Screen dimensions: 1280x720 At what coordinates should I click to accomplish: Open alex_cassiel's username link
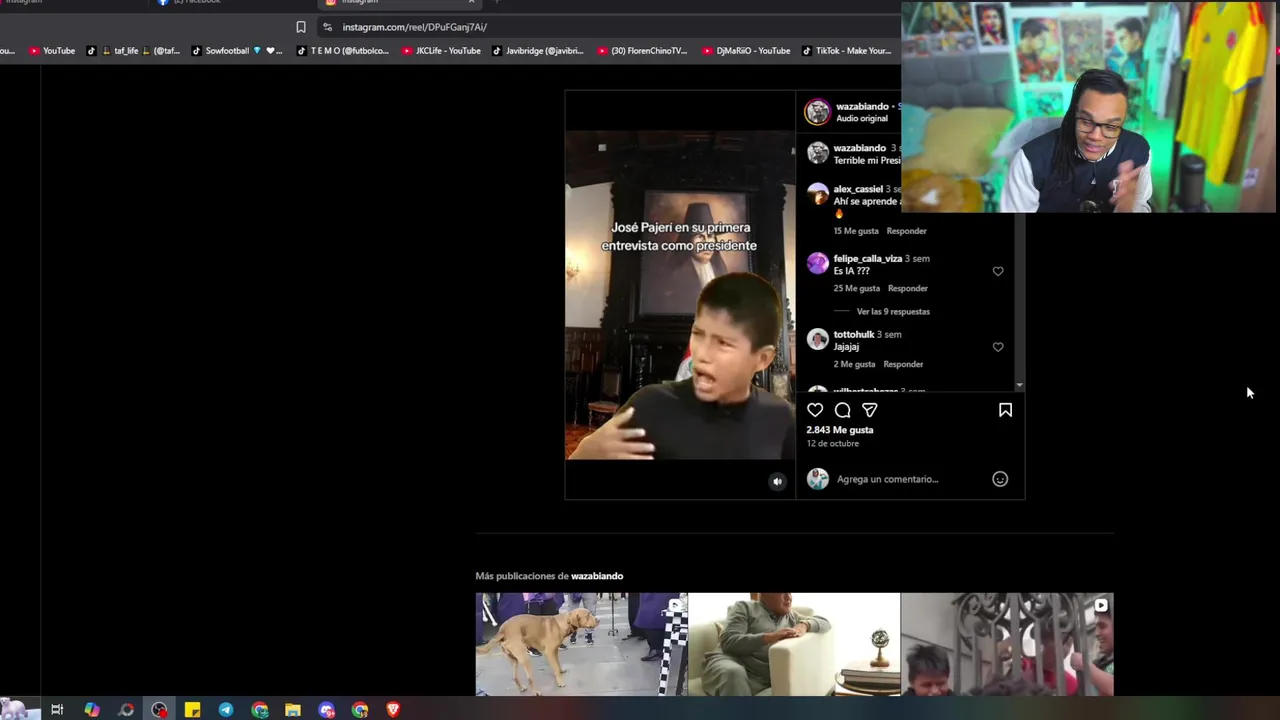coord(858,189)
